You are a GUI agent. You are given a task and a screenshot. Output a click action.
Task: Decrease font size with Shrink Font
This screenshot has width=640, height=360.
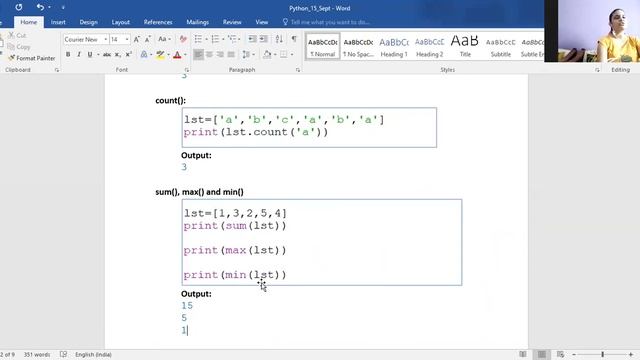(x=148, y=39)
